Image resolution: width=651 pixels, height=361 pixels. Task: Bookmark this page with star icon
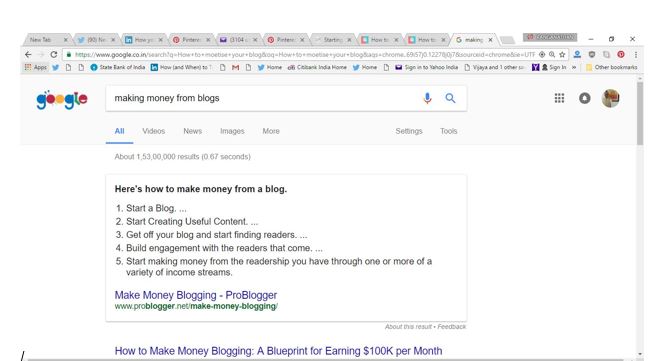coord(562,54)
